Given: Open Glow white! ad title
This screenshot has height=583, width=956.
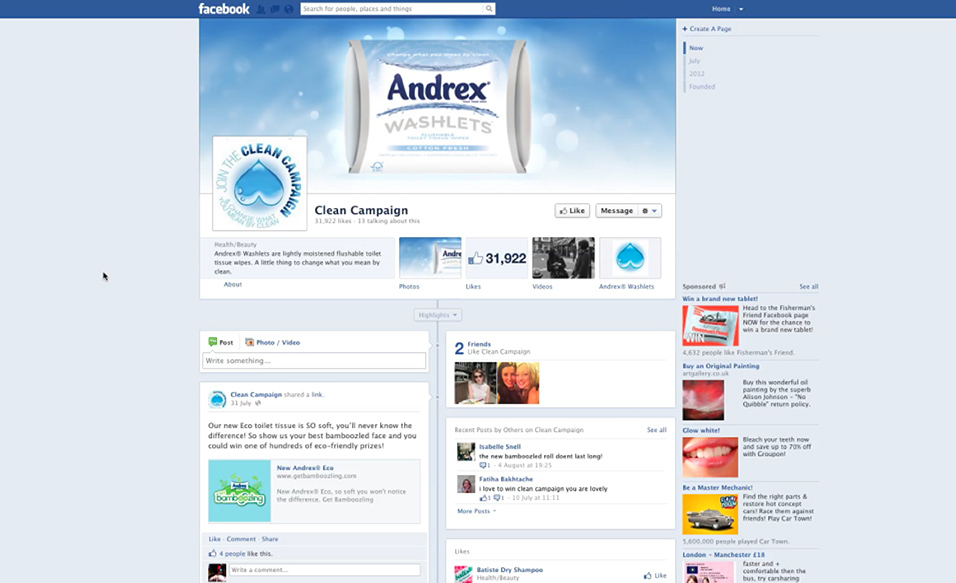Looking at the screenshot, I should pos(701,430).
